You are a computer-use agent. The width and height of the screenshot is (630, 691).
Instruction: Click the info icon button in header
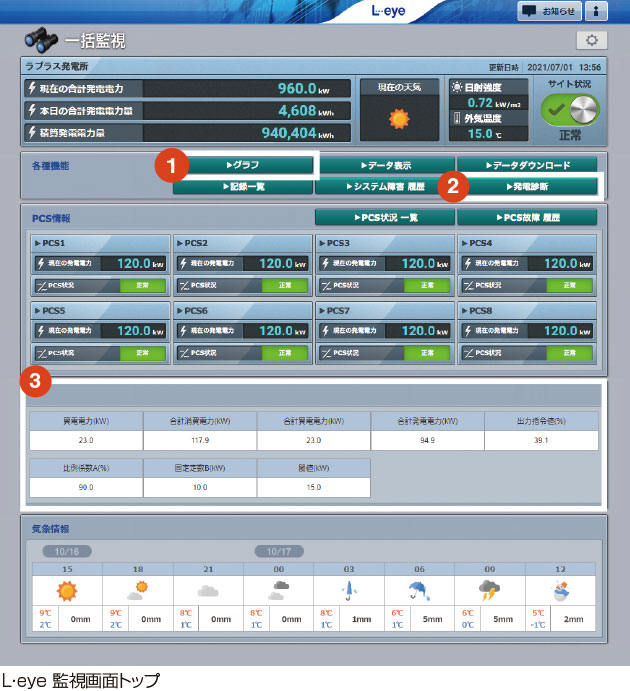point(596,11)
